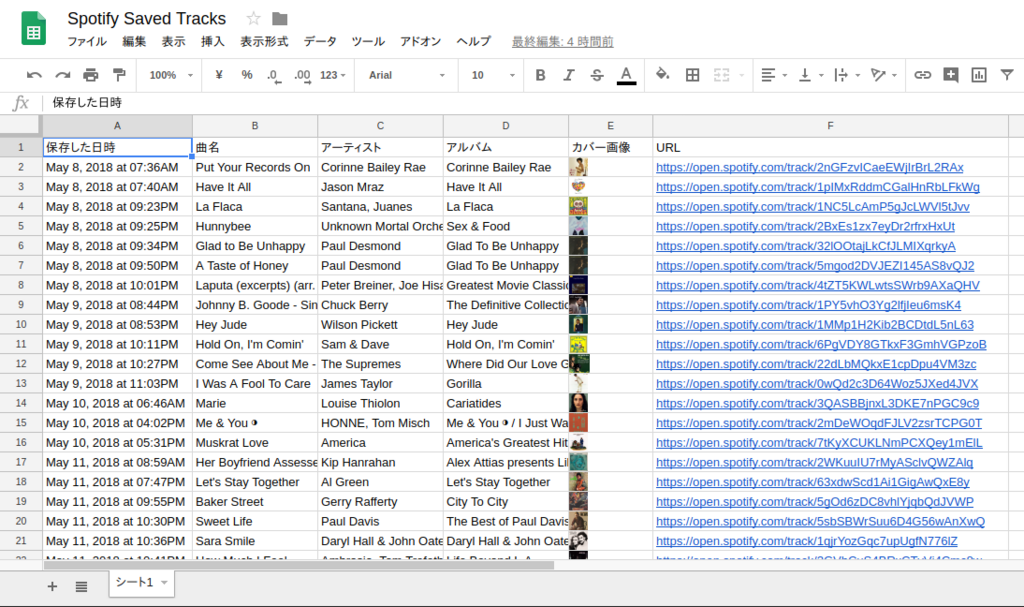
Task: Show the all sheets list
Action: click(81, 586)
